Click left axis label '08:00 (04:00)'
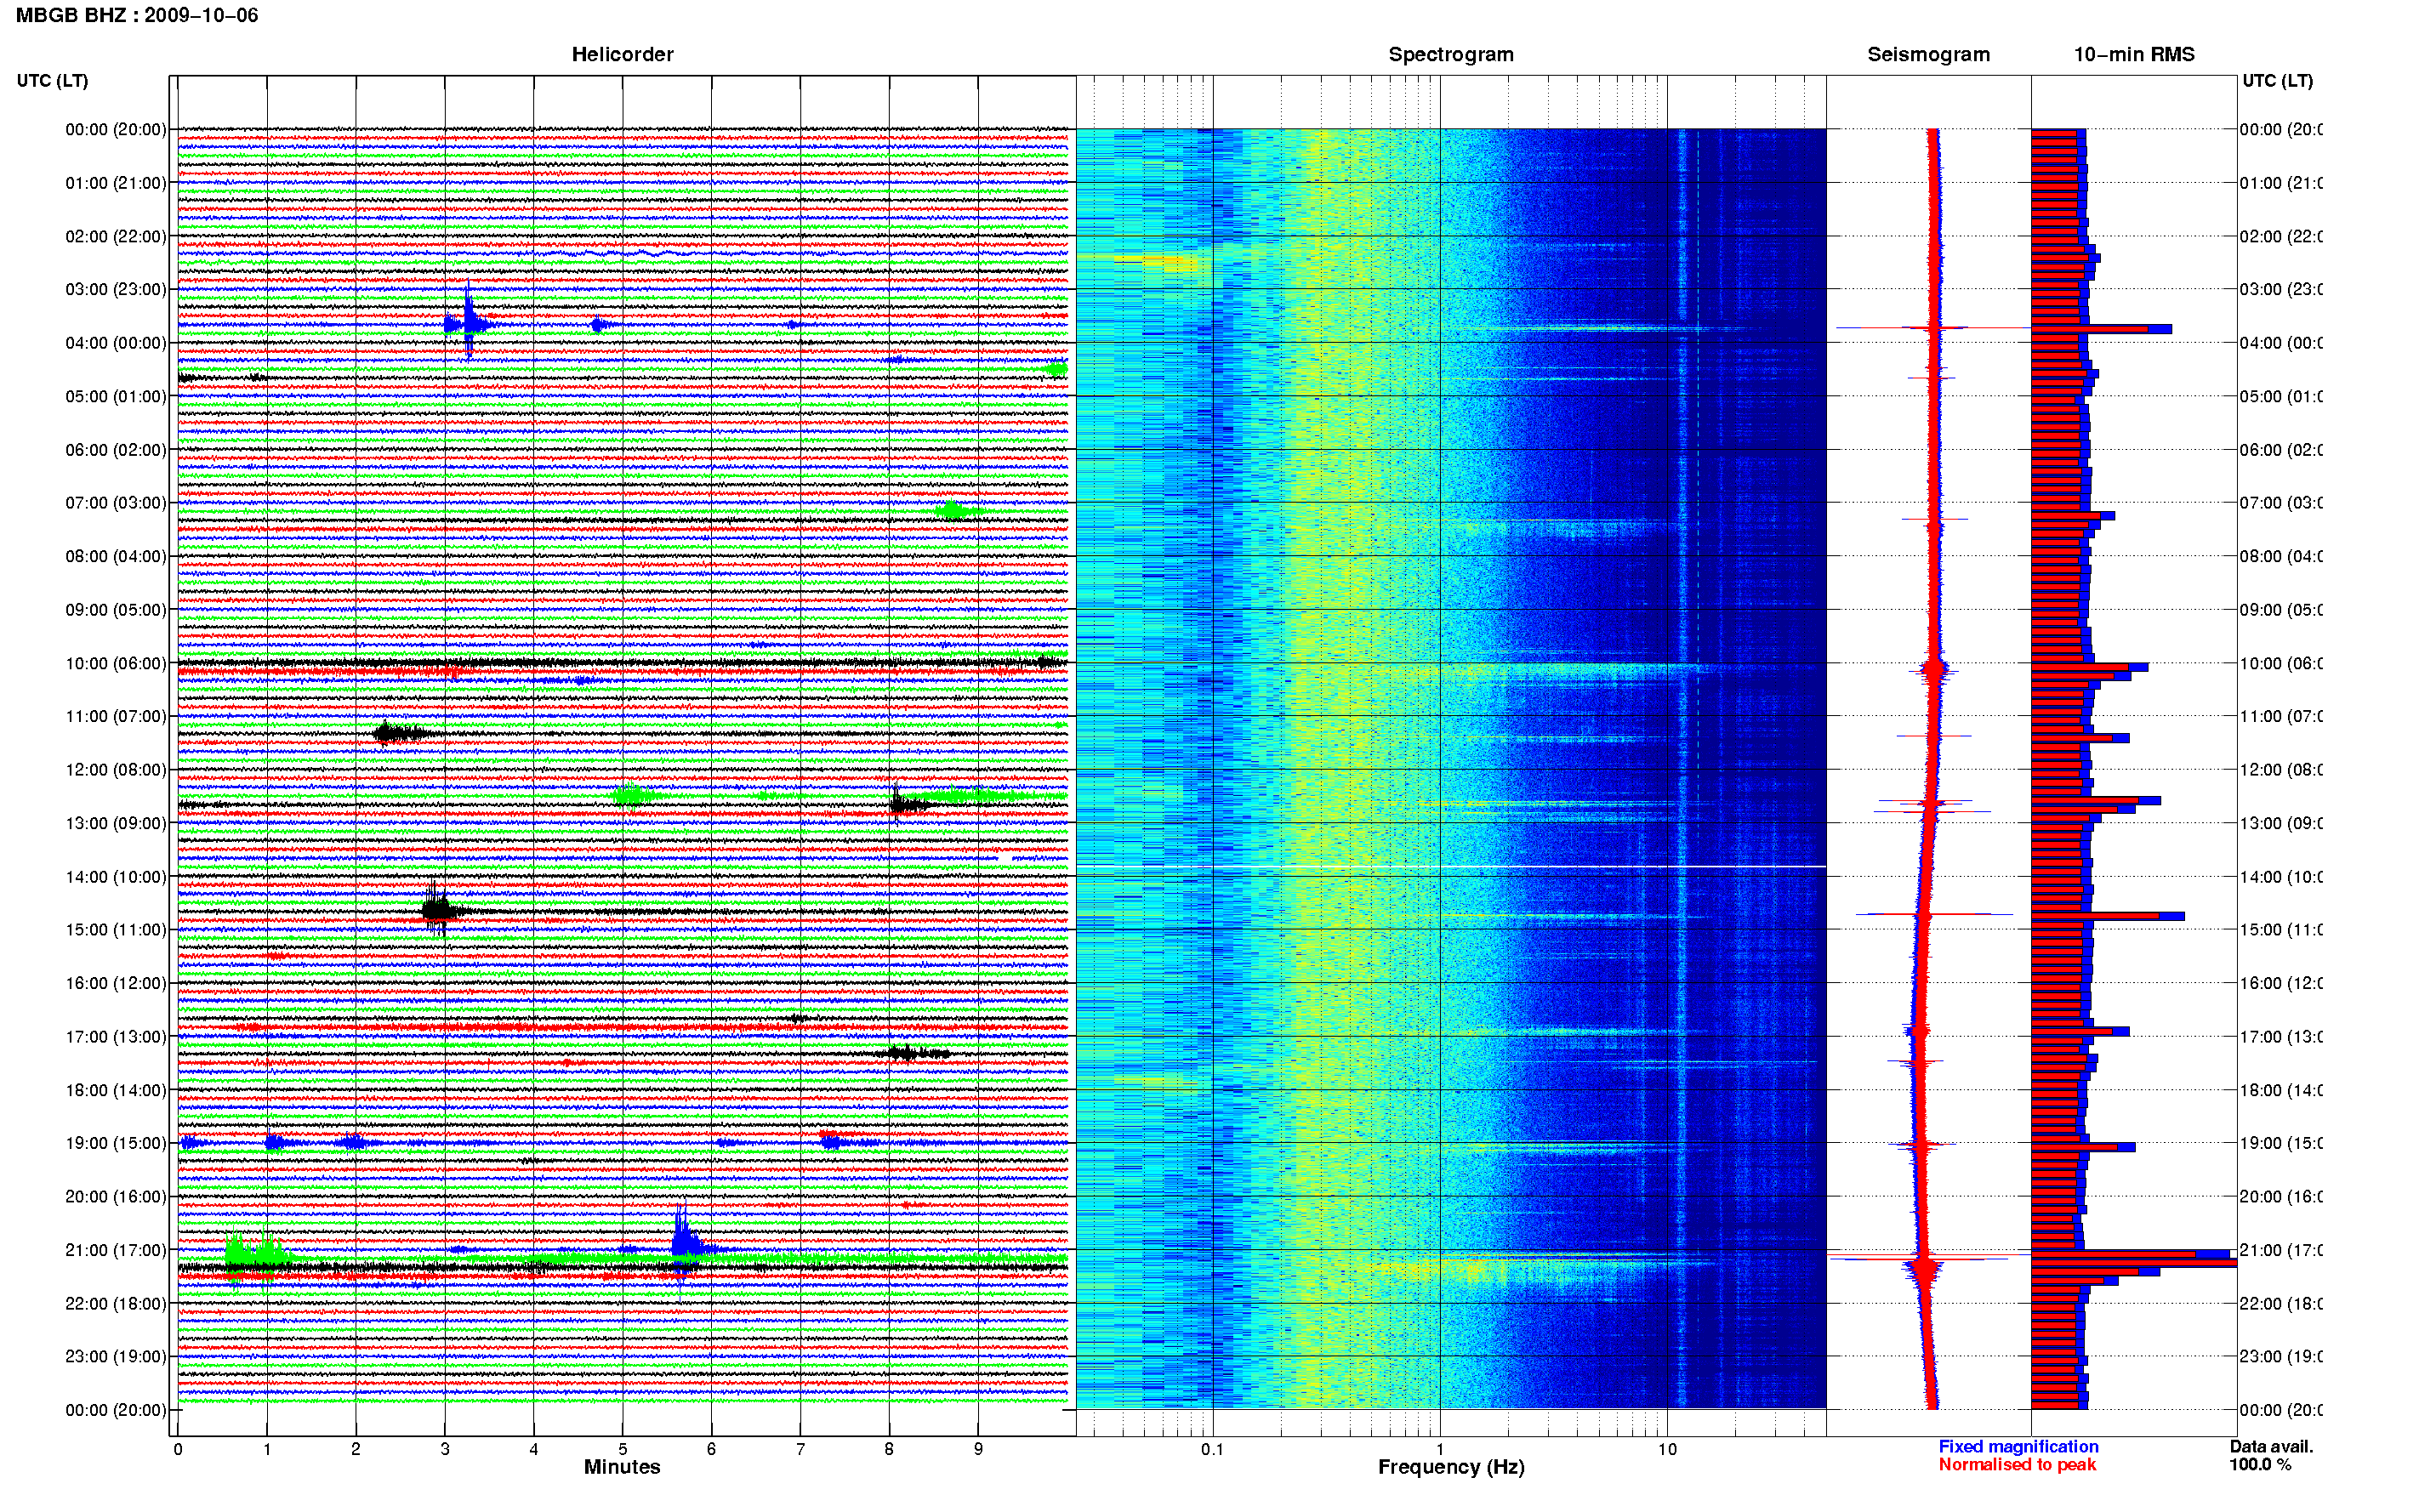This screenshot has height=1512, width=2419. [x=116, y=556]
